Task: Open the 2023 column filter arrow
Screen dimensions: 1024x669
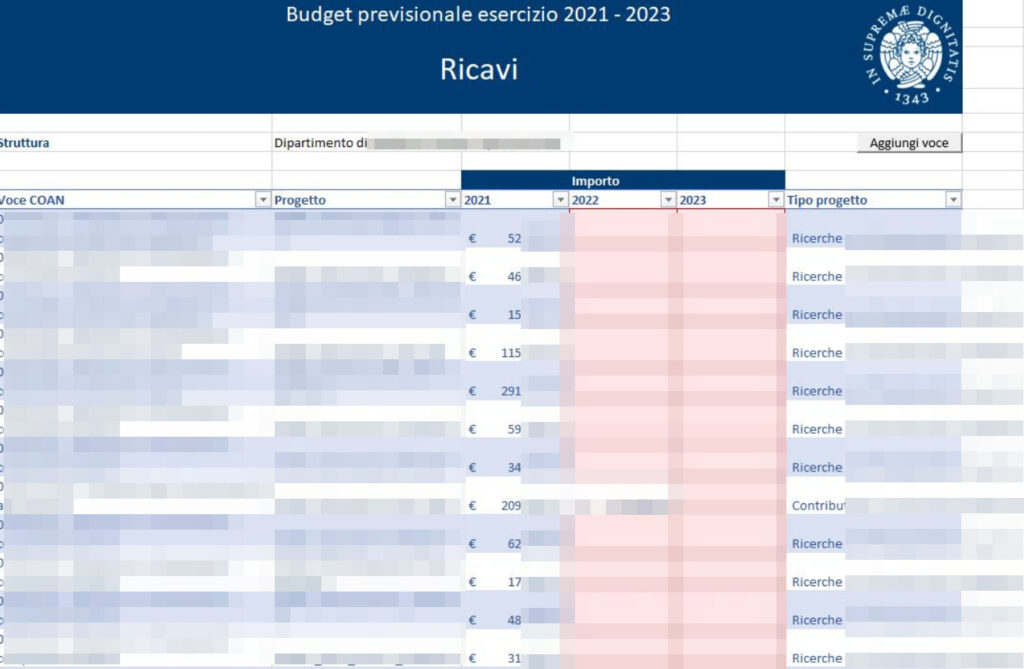Action: coord(775,200)
